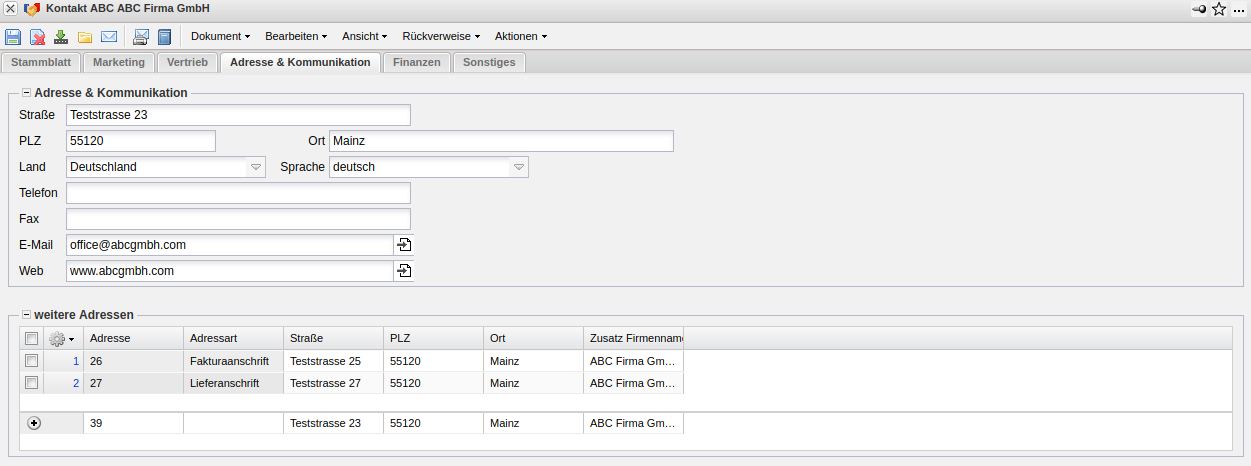Open the Sprache dropdown showing deutsch

(518, 167)
